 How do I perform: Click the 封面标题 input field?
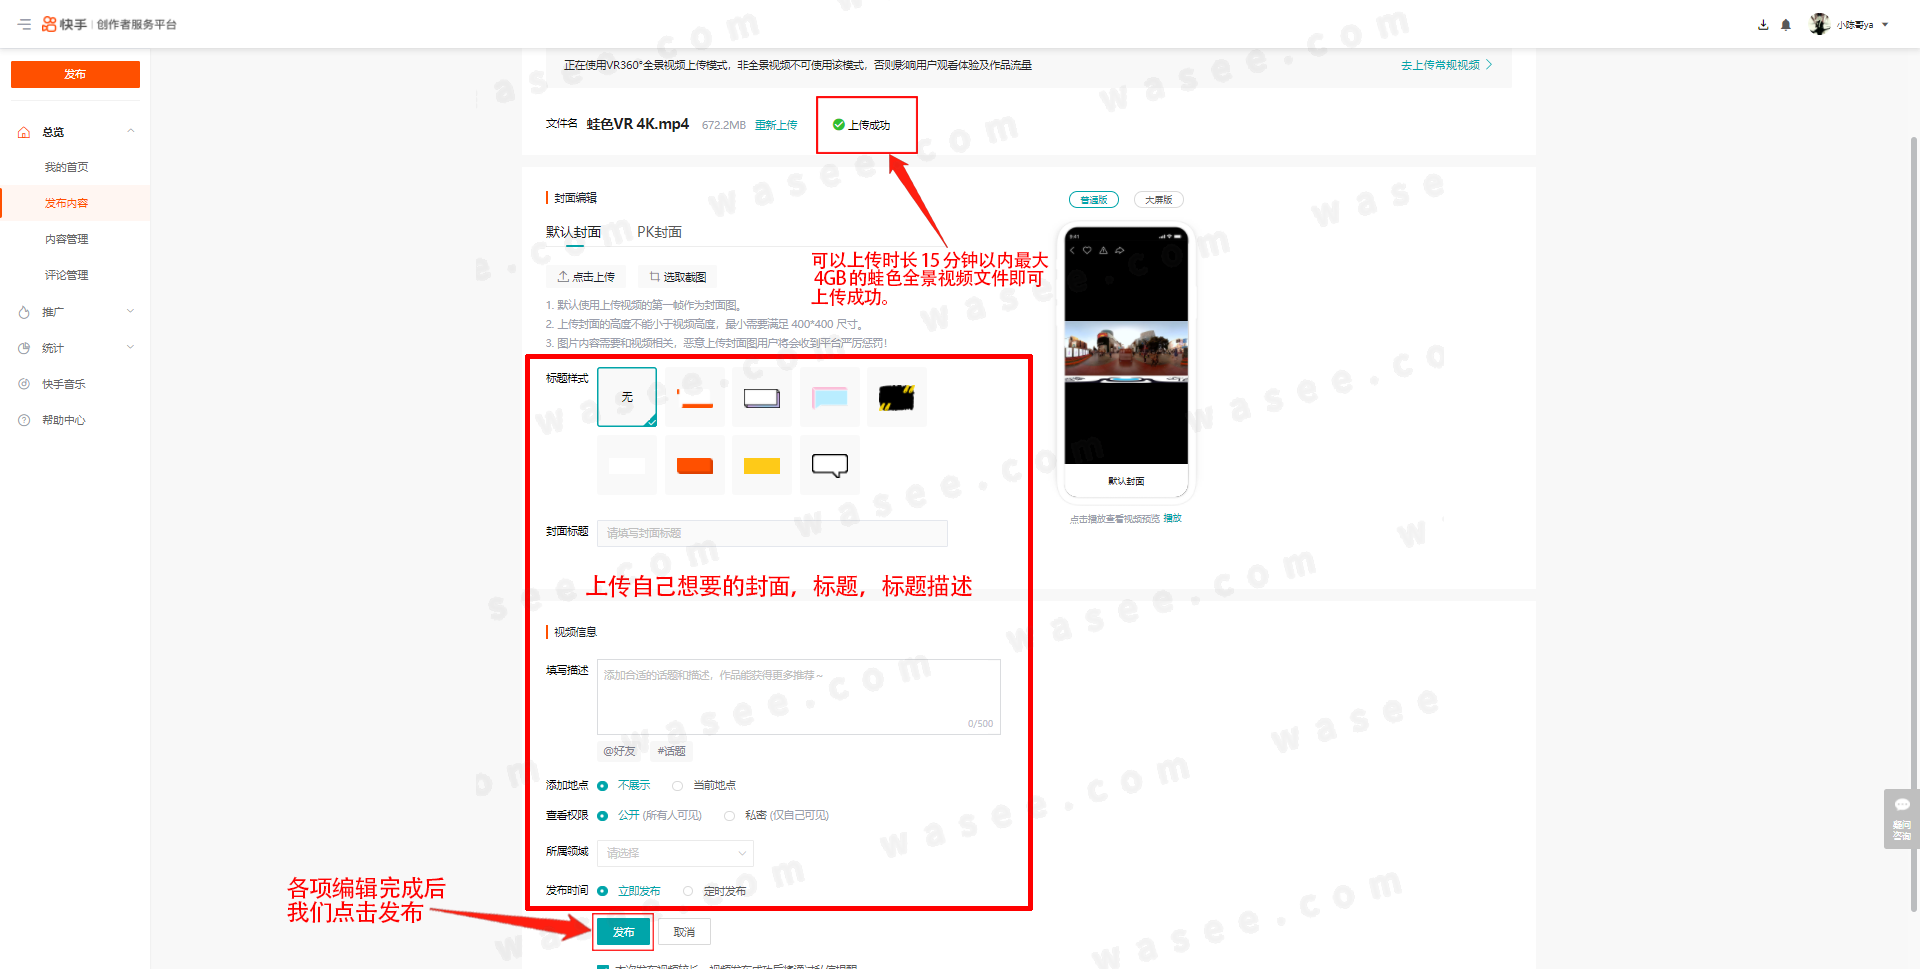coord(772,533)
